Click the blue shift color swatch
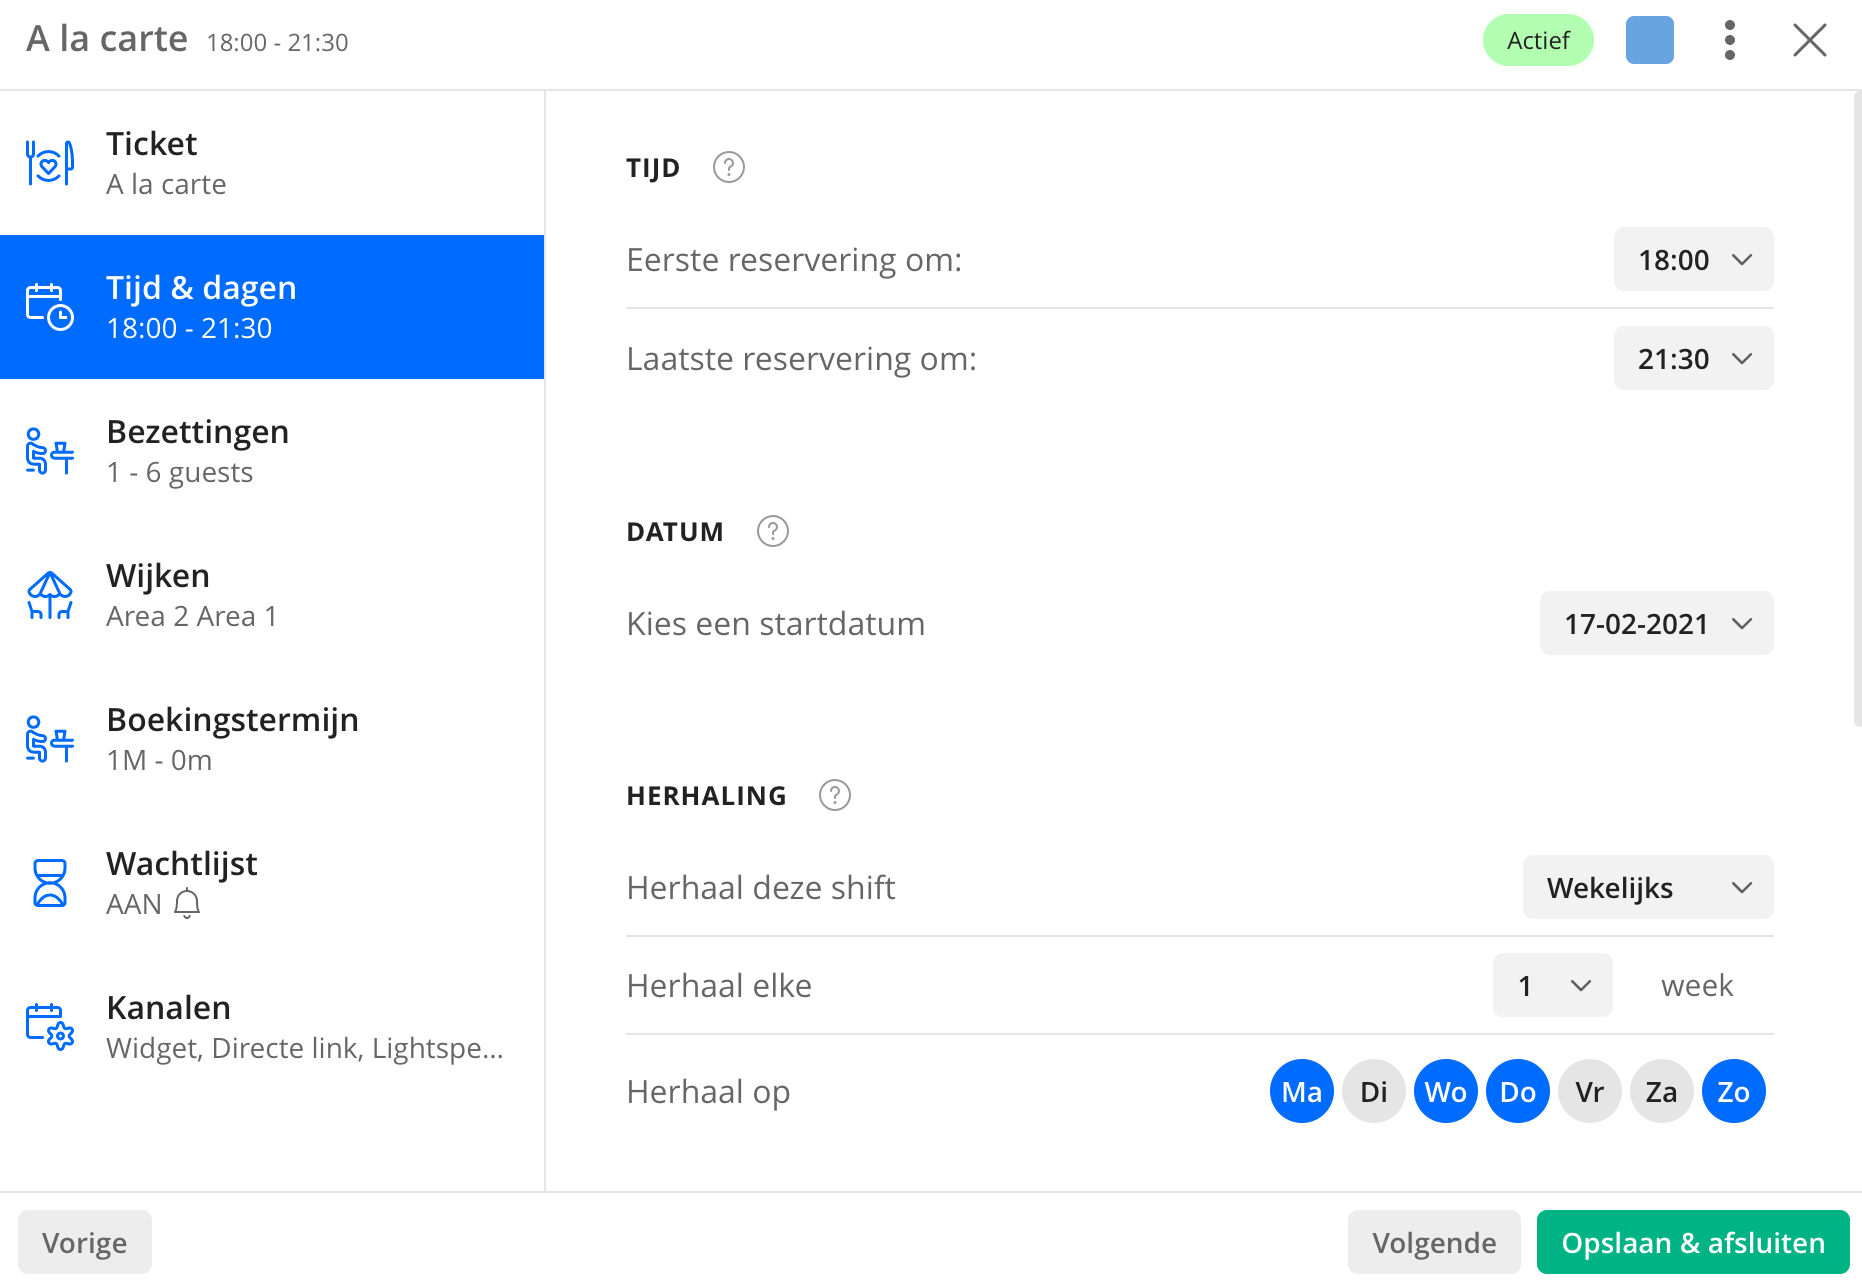 (1650, 41)
